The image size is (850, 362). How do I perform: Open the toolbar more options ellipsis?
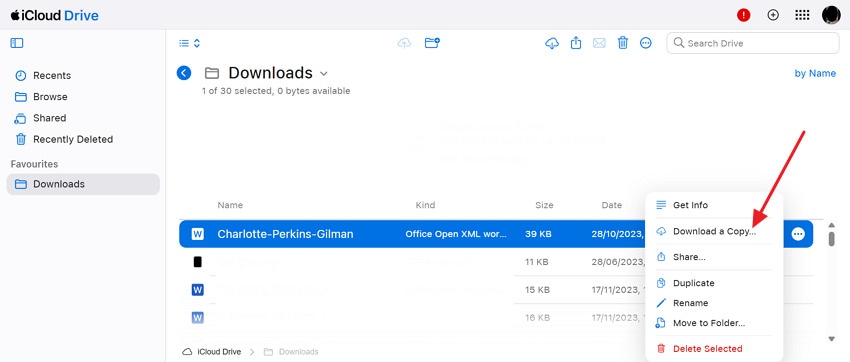pyautogui.click(x=646, y=43)
